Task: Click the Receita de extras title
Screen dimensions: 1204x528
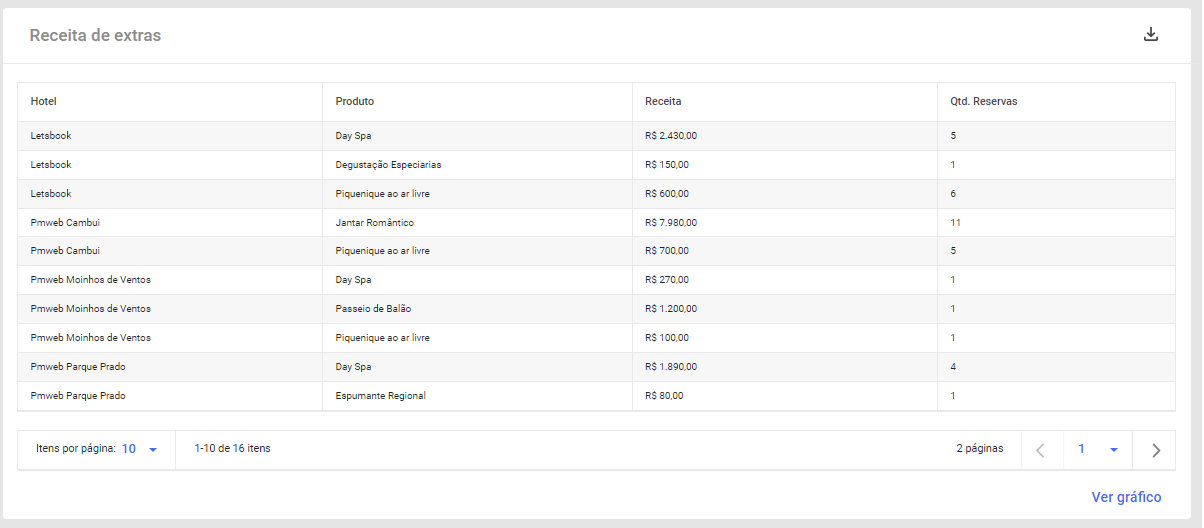Action: (95, 36)
